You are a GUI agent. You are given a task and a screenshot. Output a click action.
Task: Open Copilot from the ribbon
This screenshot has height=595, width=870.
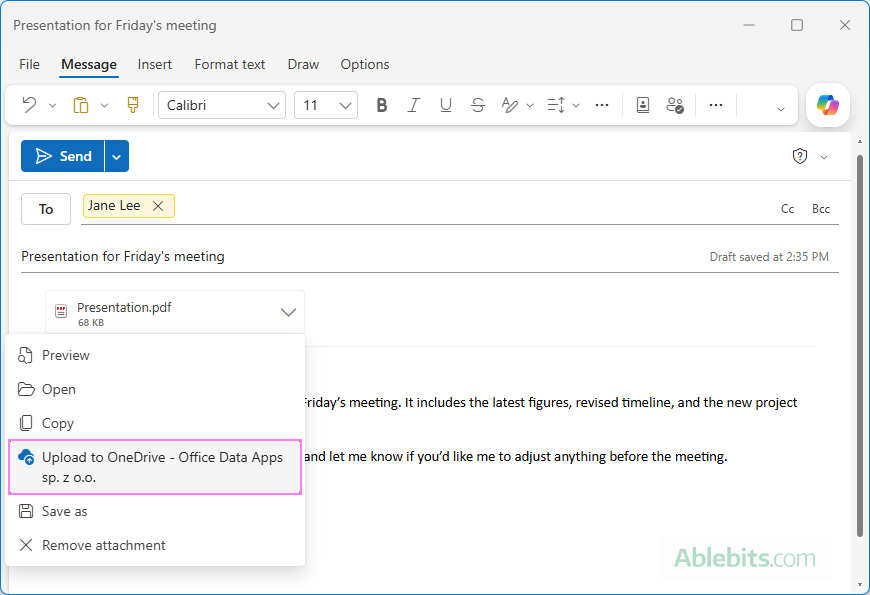point(827,105)
